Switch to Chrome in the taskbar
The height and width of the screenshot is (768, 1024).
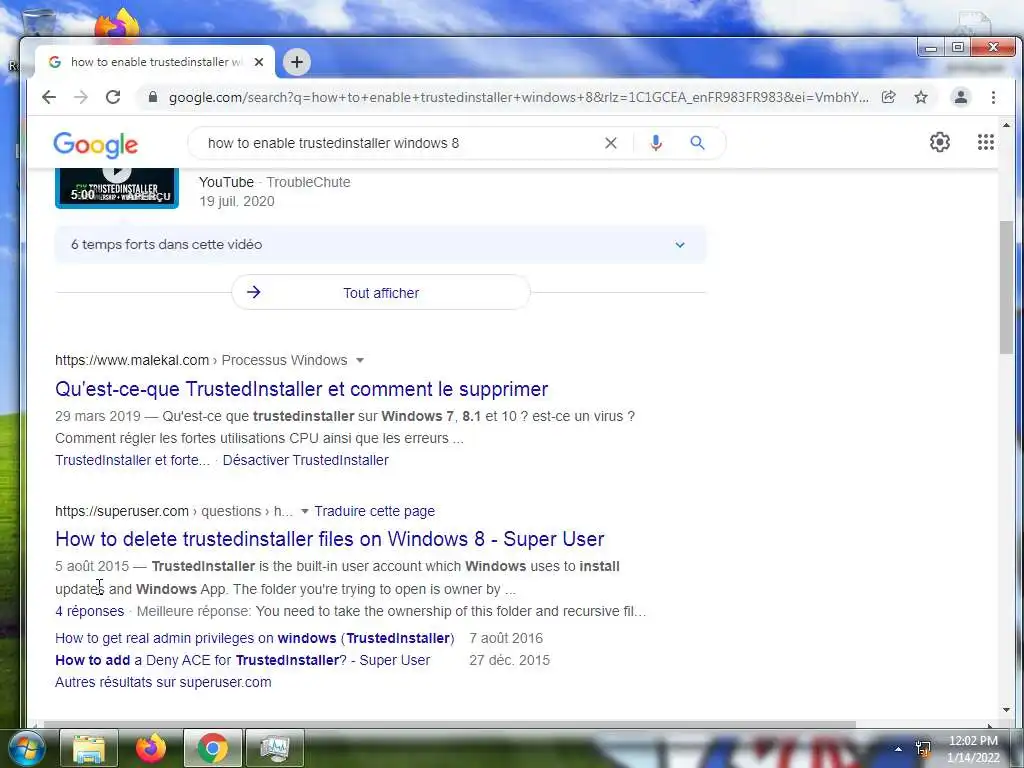pyautogui.click(x=213, y=748)
